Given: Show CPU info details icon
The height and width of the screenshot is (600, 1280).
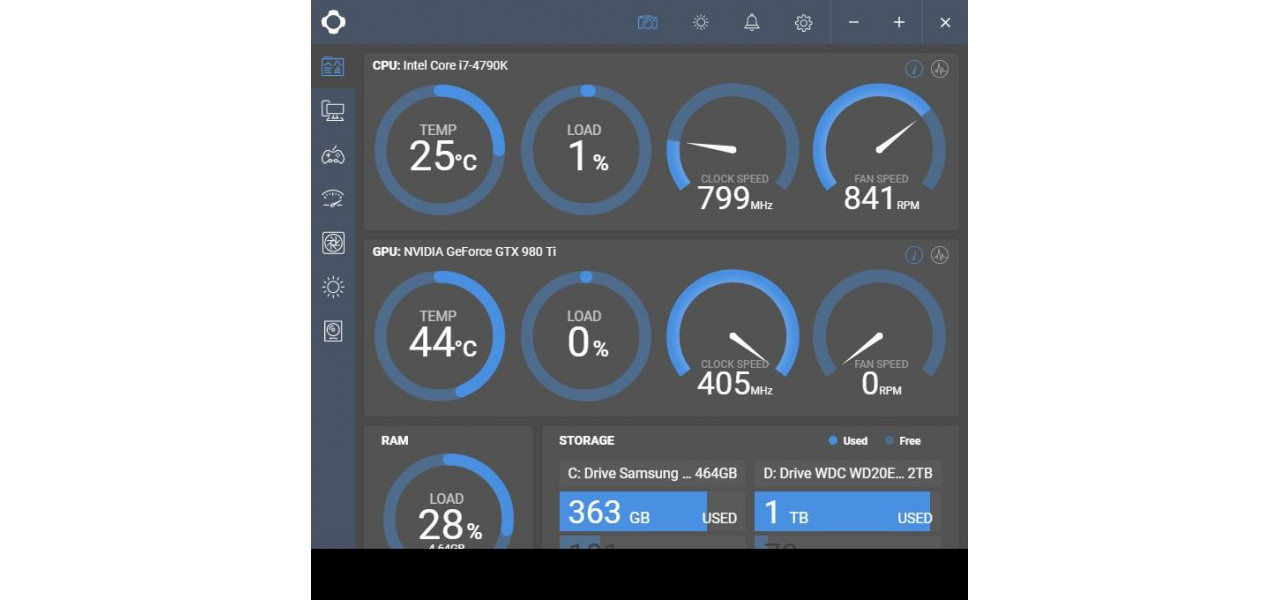Looking at the screenshot, I should 914,69.
